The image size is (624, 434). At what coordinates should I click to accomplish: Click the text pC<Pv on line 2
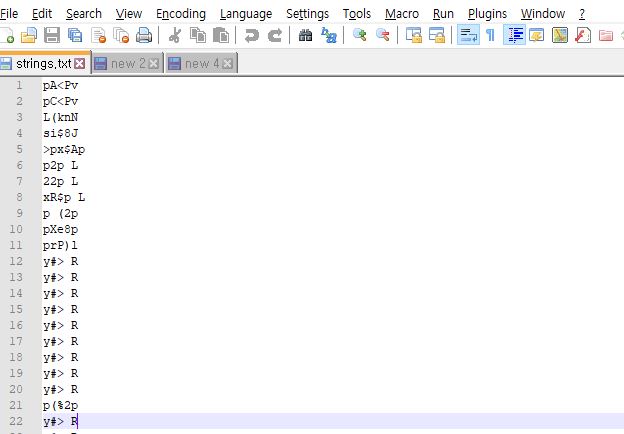tap(60, 101)
